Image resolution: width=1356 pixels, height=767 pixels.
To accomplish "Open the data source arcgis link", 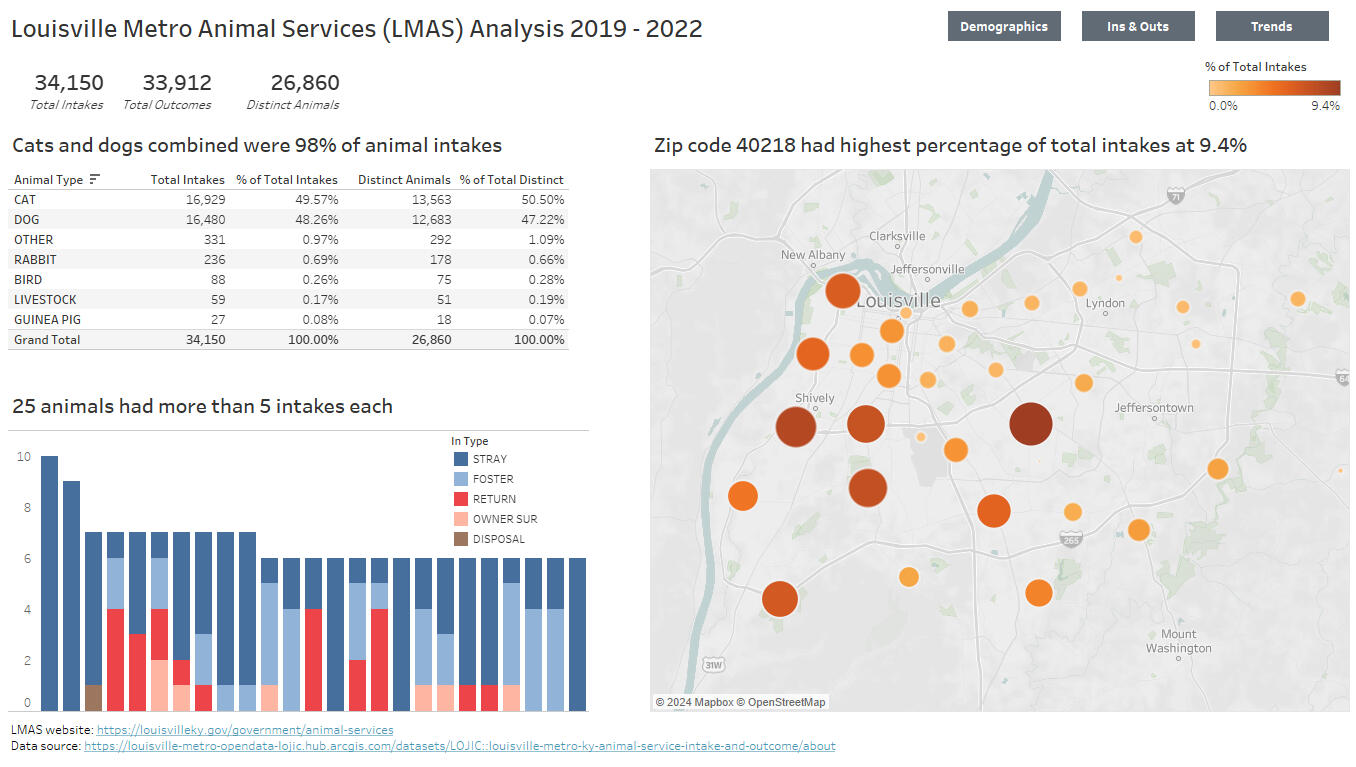I will click(459, 746).
